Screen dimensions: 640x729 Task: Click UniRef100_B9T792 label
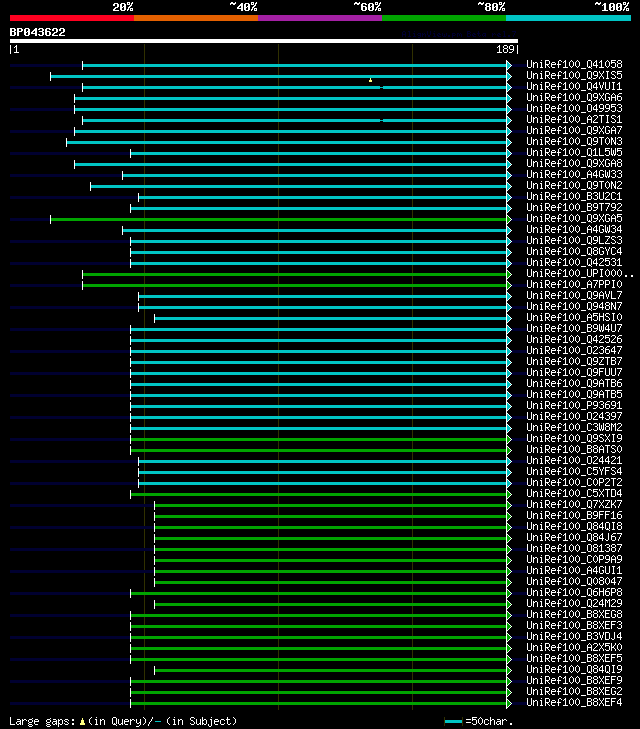coord(574,207)
